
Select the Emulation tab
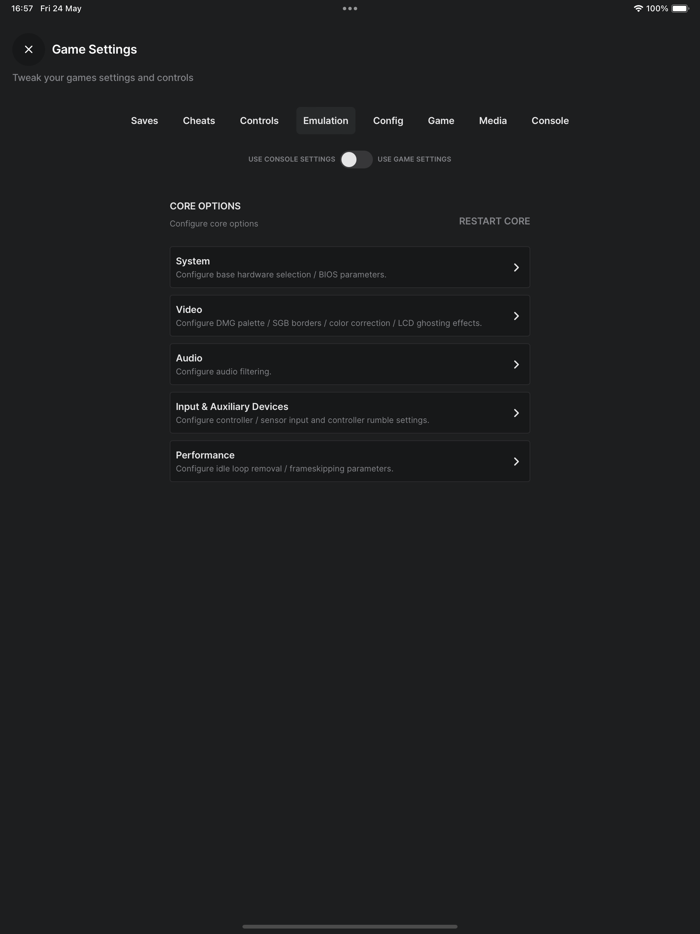[x=325, y=120]
